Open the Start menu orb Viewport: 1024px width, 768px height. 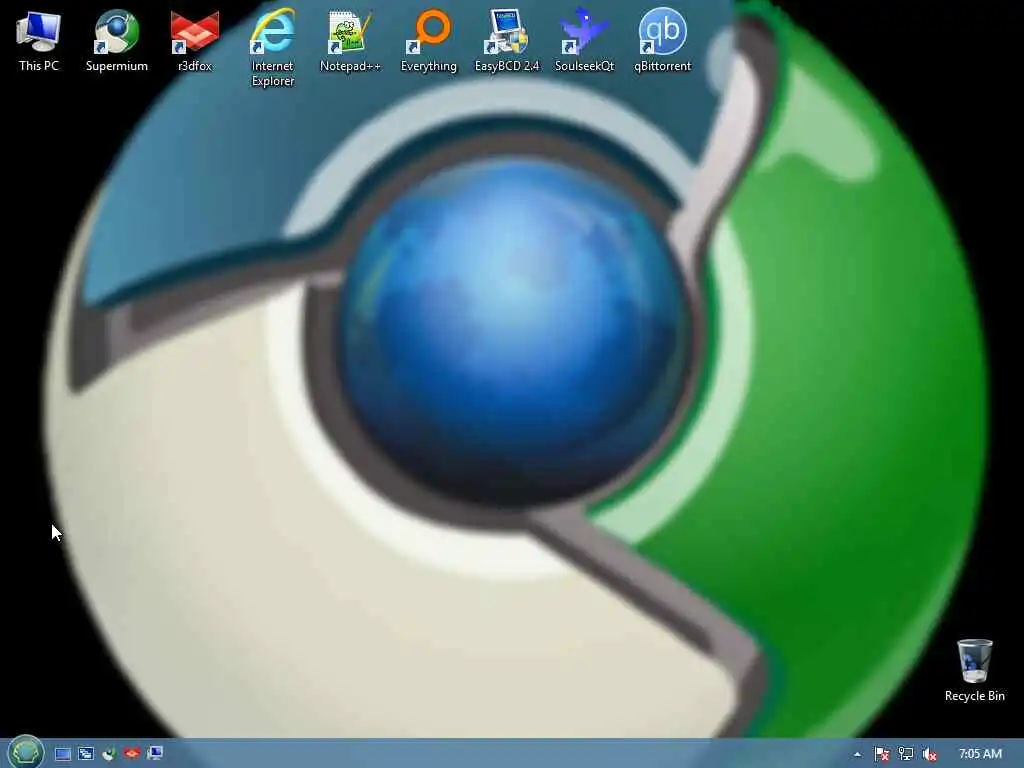point(25,753)
